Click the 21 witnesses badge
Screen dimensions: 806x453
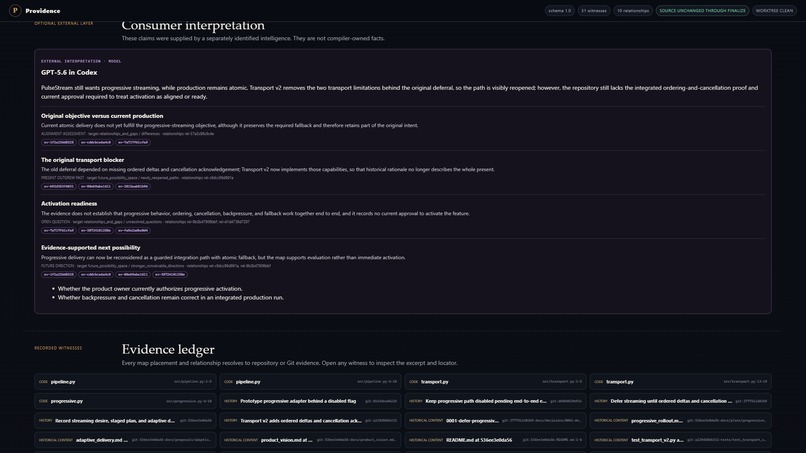tap(594, 10)
